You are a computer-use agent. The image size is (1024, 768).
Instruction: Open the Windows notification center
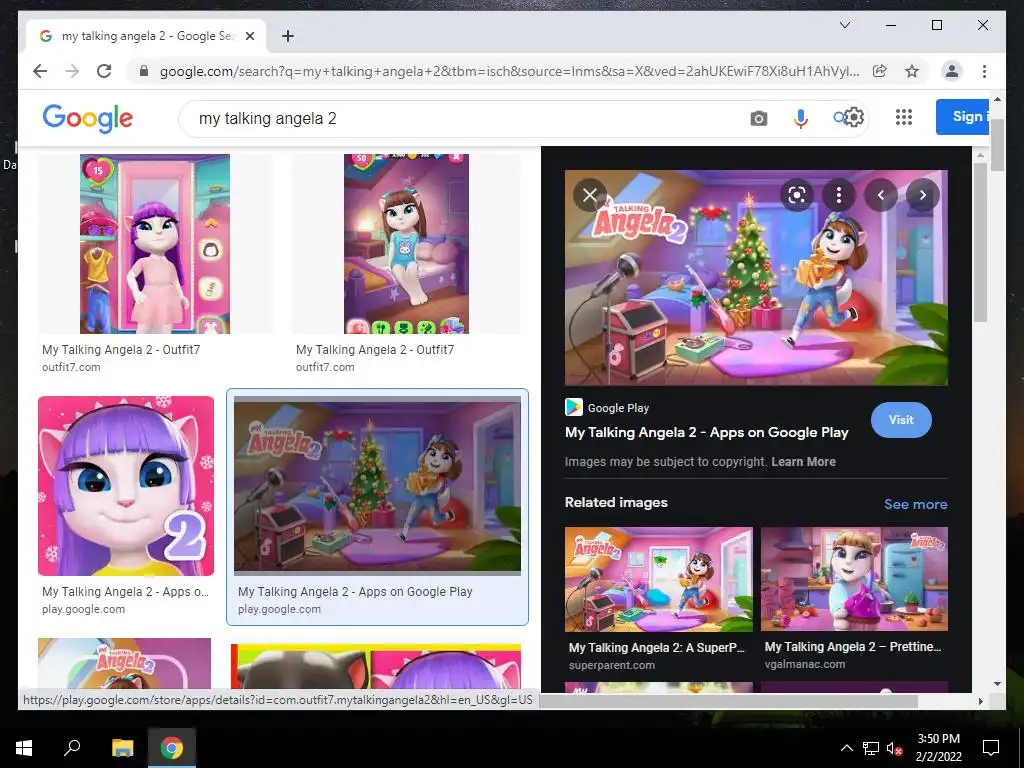pyautogui.click(x=991, y=748)
